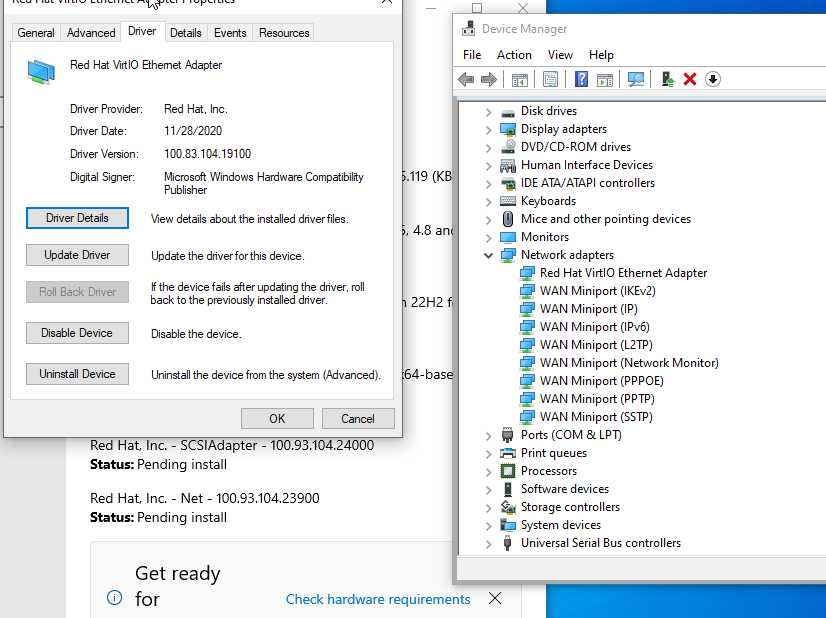The image size is (826, 618).
Task: Select WAN Miniport (IPv6) device
Action: pos(594,327)
